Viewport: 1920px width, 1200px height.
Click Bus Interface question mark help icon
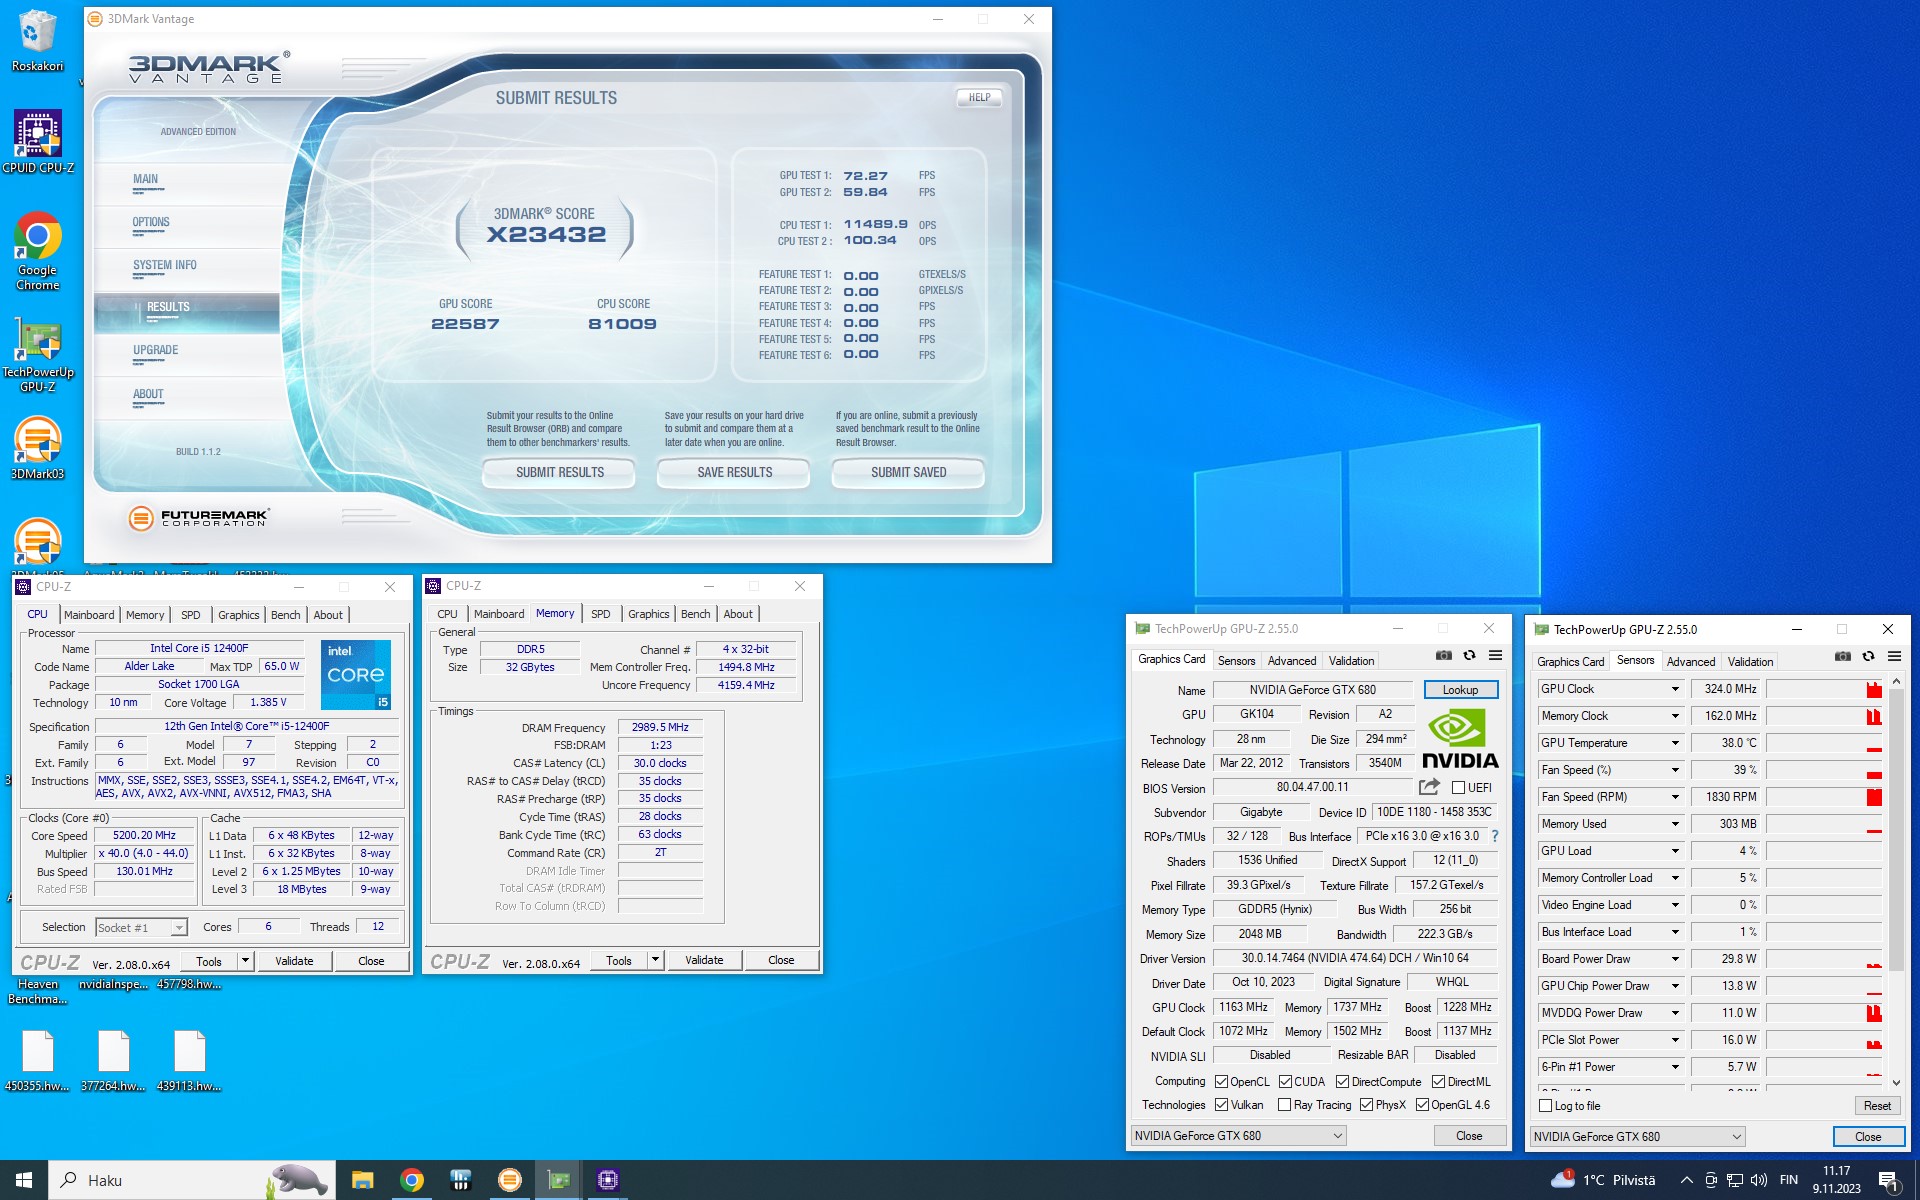[x=1494, y=836]
